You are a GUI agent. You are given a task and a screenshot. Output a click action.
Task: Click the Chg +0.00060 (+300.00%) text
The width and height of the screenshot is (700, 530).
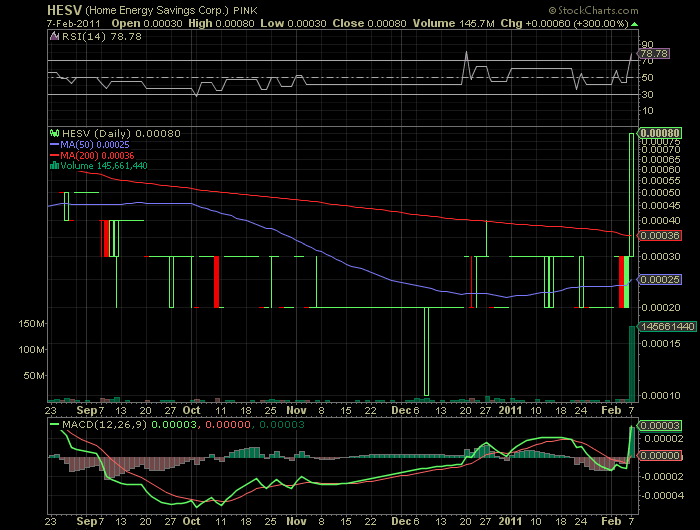(x=565, y=24)
